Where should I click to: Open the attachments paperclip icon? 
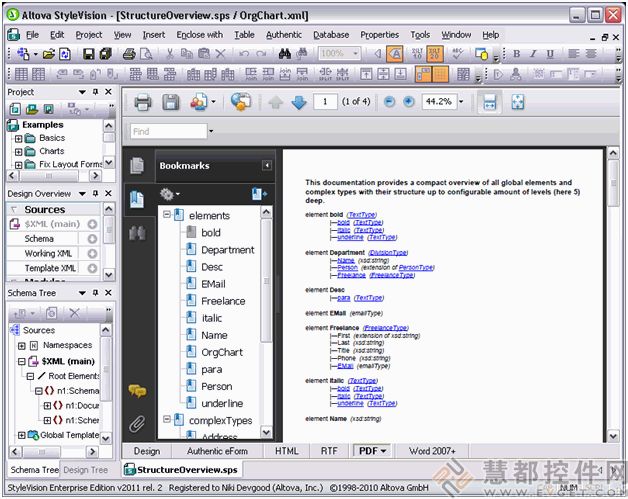pos(137,422)
